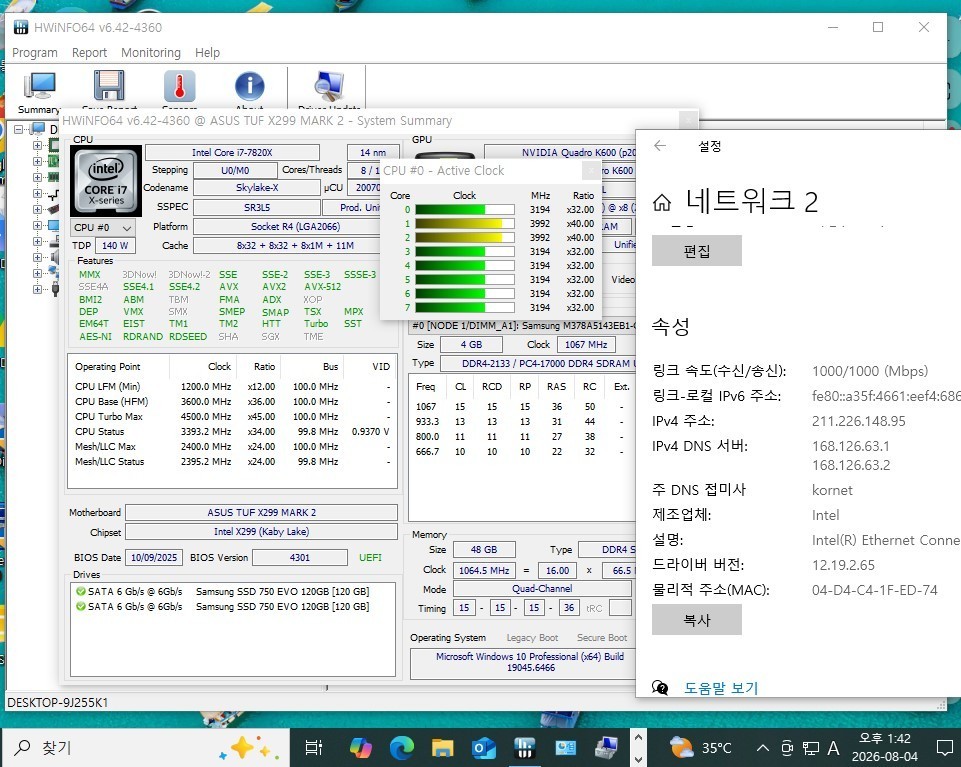Click the HWiNFO64 title bar app icon
Viewport: 961px width, 767px height.
pyautogui.click(x=21, y=27)
